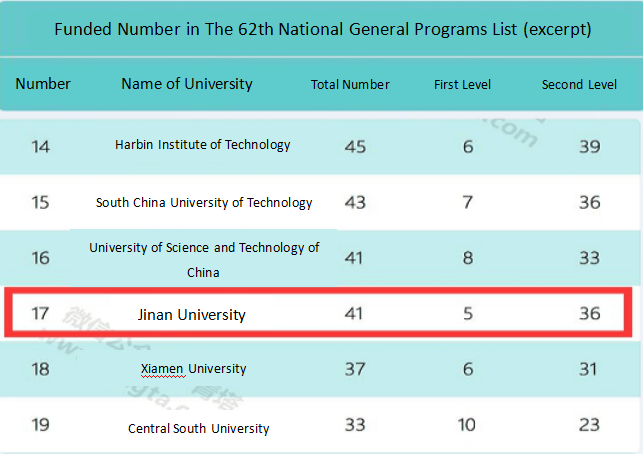The width and height of the screenshot is (644, 454).
Task: Select rank number 16 cell
Action: point(41,258)
